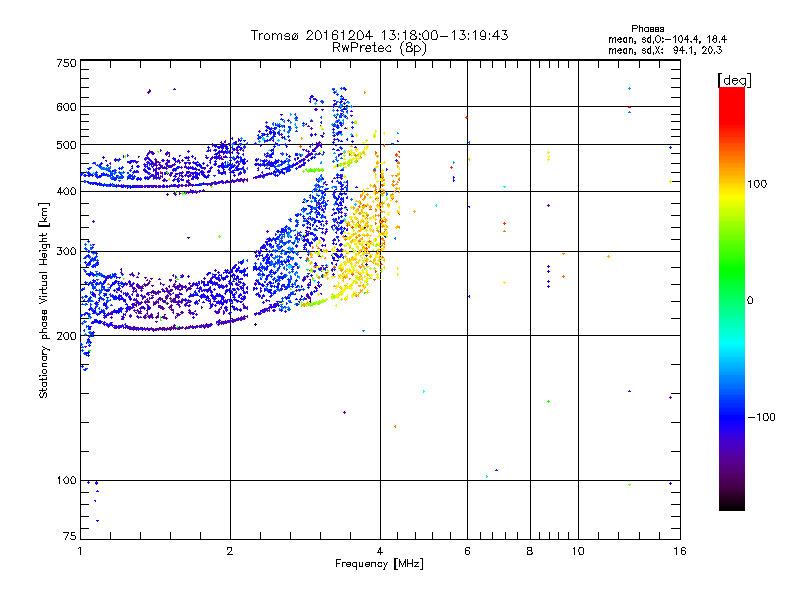Image resolution: width=800 pixels, height=600 pixels.
Task: Click the "200" height axis label
Action: click(x=66, y=336)
